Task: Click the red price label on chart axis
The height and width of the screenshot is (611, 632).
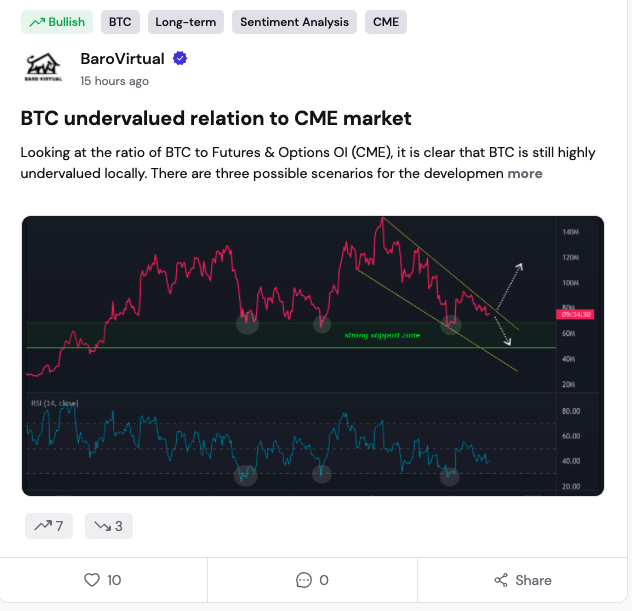Action: click(x=580, y=314)
